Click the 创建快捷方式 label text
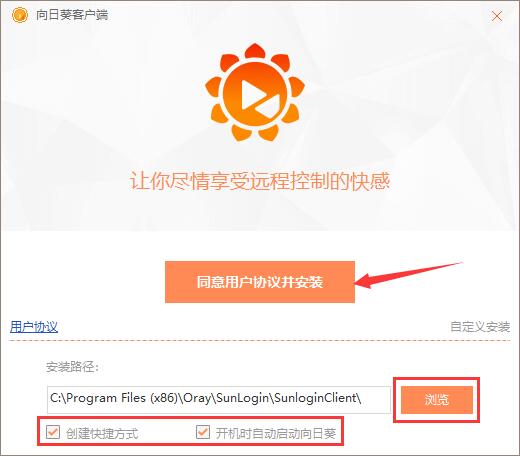520x456 pixels. pyautogui.click(x=102, y=434)
